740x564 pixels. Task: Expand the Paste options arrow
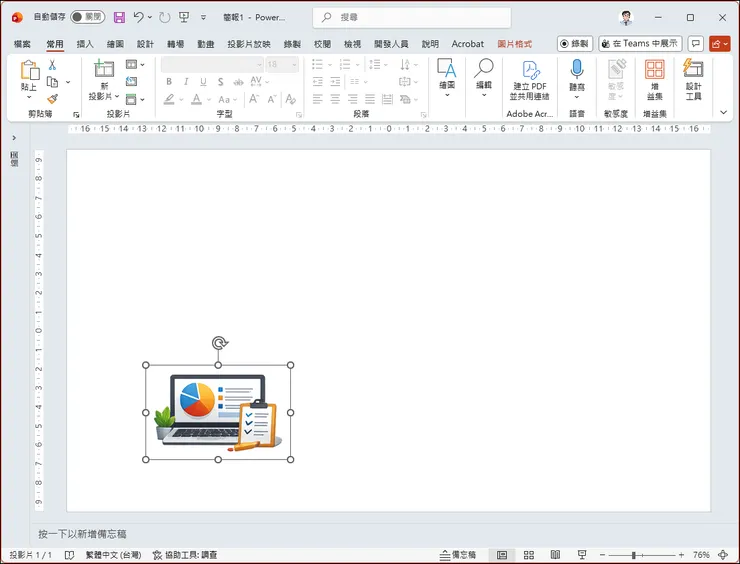(x=29, y=97)
